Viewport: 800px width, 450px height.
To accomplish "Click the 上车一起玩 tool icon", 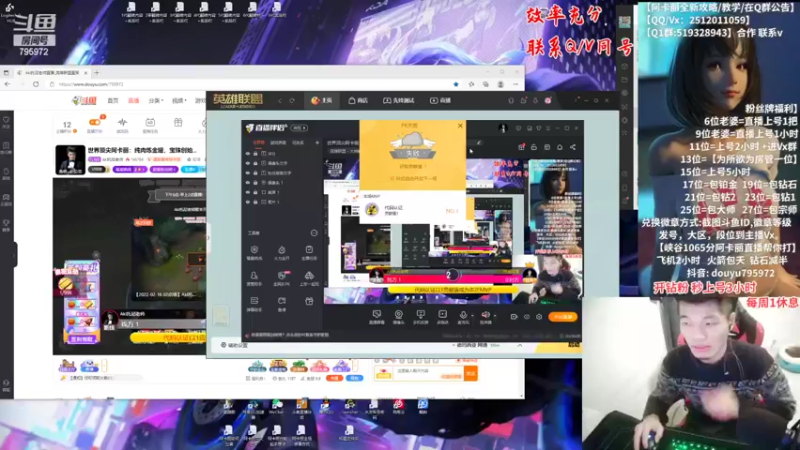I will point(309,276).
